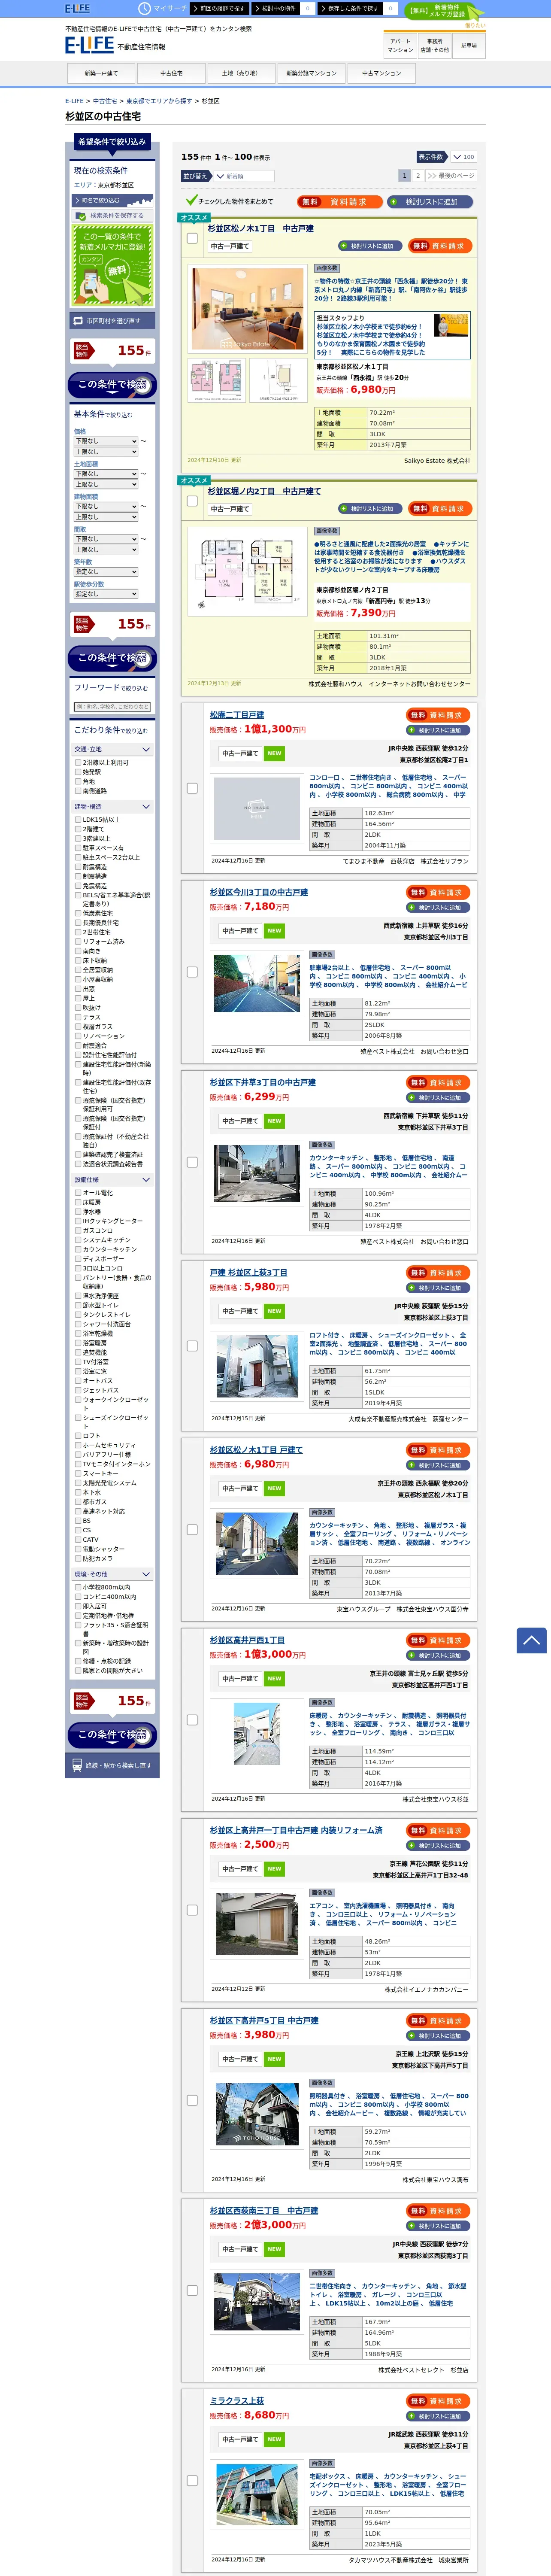
Task: Select the 中古マンション navigation tab
Action: (381, 73)
